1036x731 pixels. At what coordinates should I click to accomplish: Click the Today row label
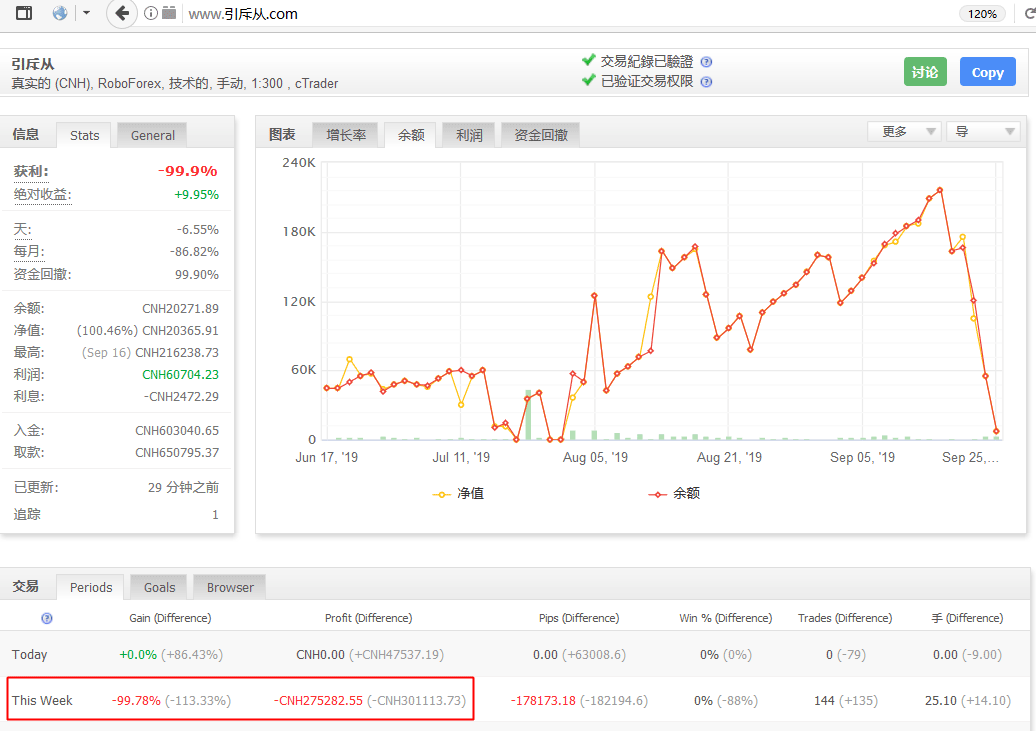point(30,655)
